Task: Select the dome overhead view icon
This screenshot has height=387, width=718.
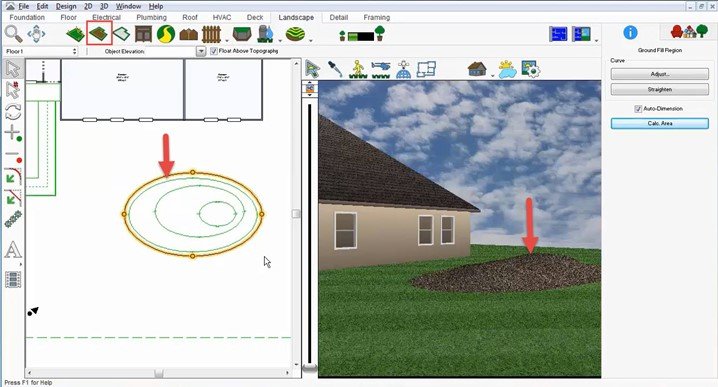Action: pyautogui.click(x=403, y=69)
